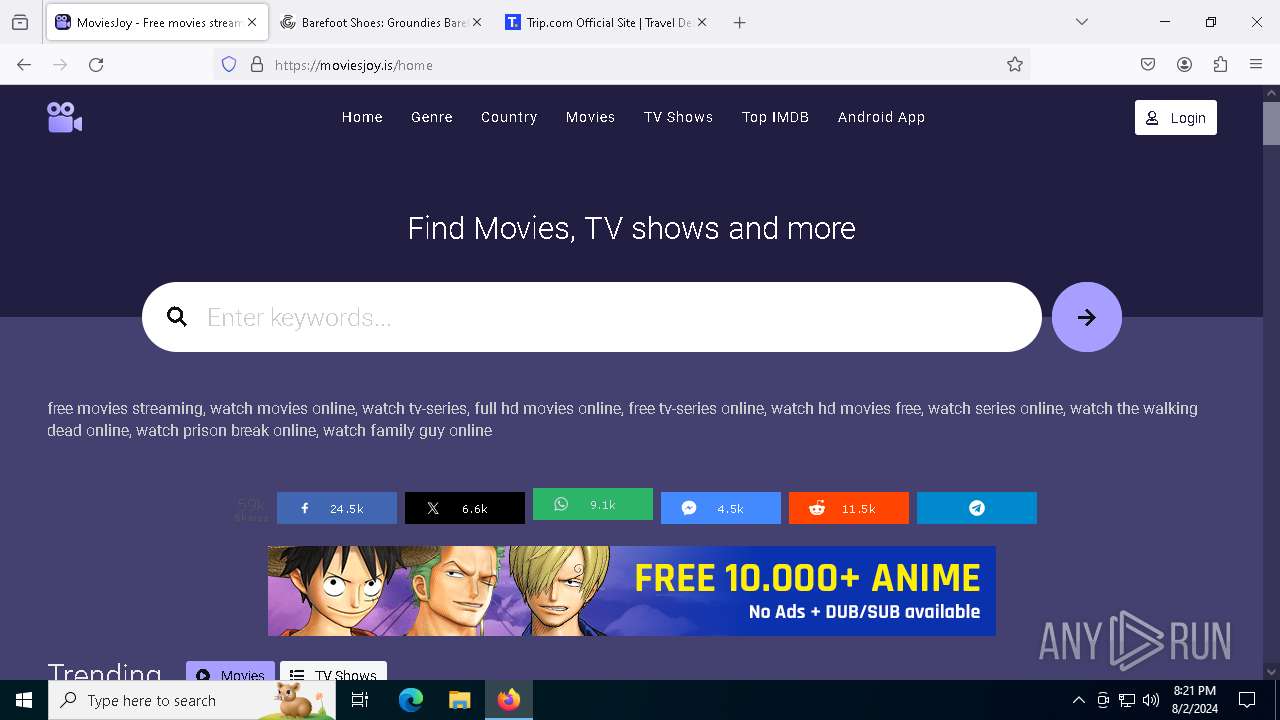The image size is (1280, 720).
Task: Show hidden system tray icons
Action: coord(1078,700)
